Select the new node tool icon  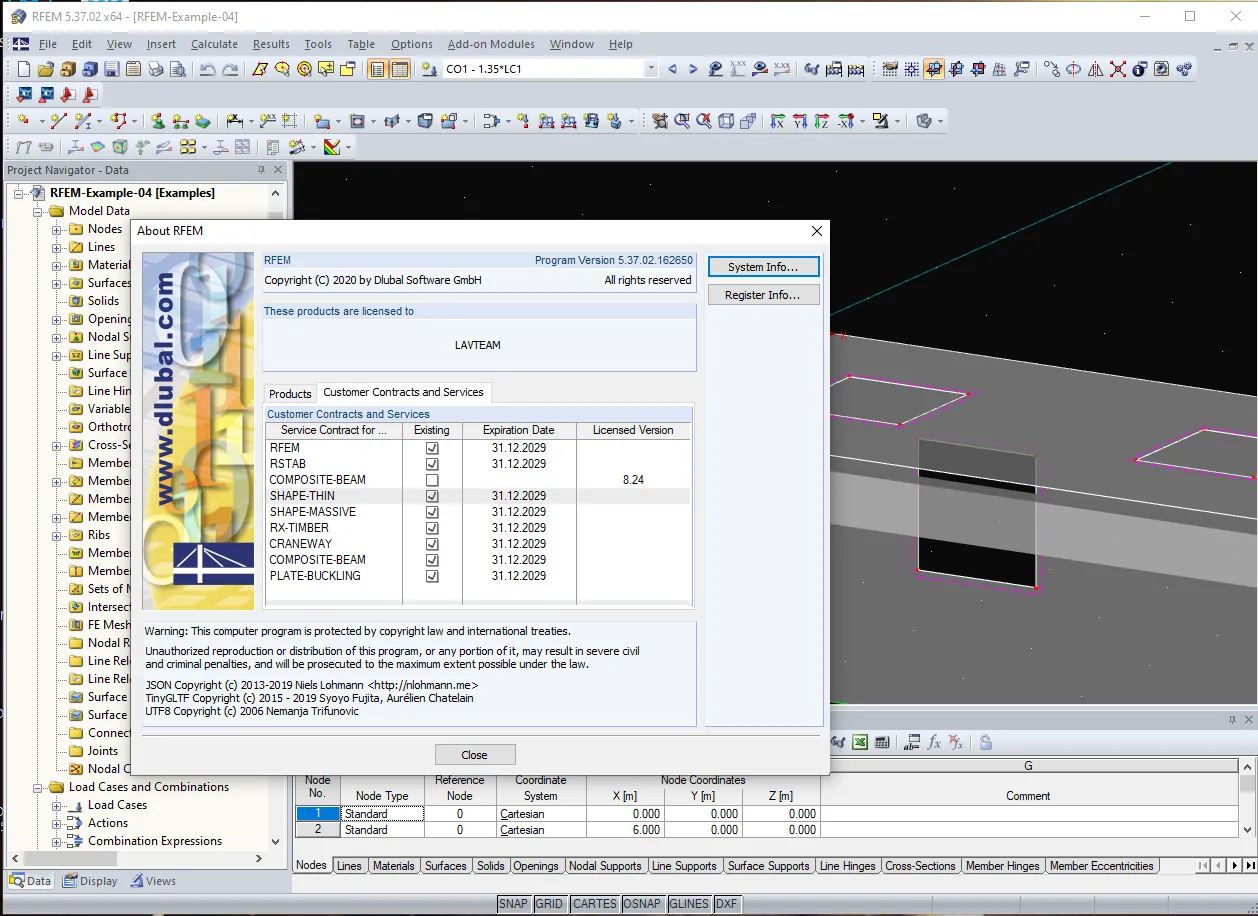[x=24, y=121]
